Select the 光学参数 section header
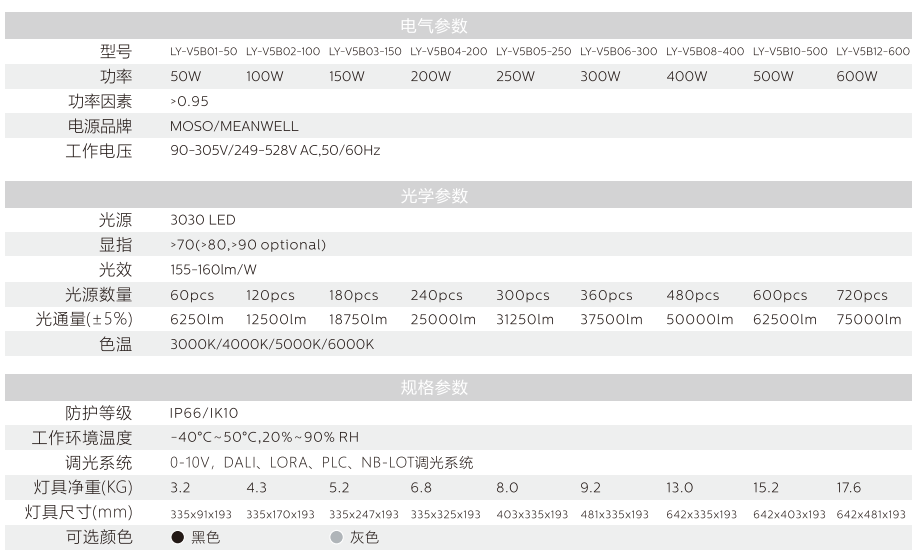This screenshot has height=554, width=921. [x=434, y=196]
